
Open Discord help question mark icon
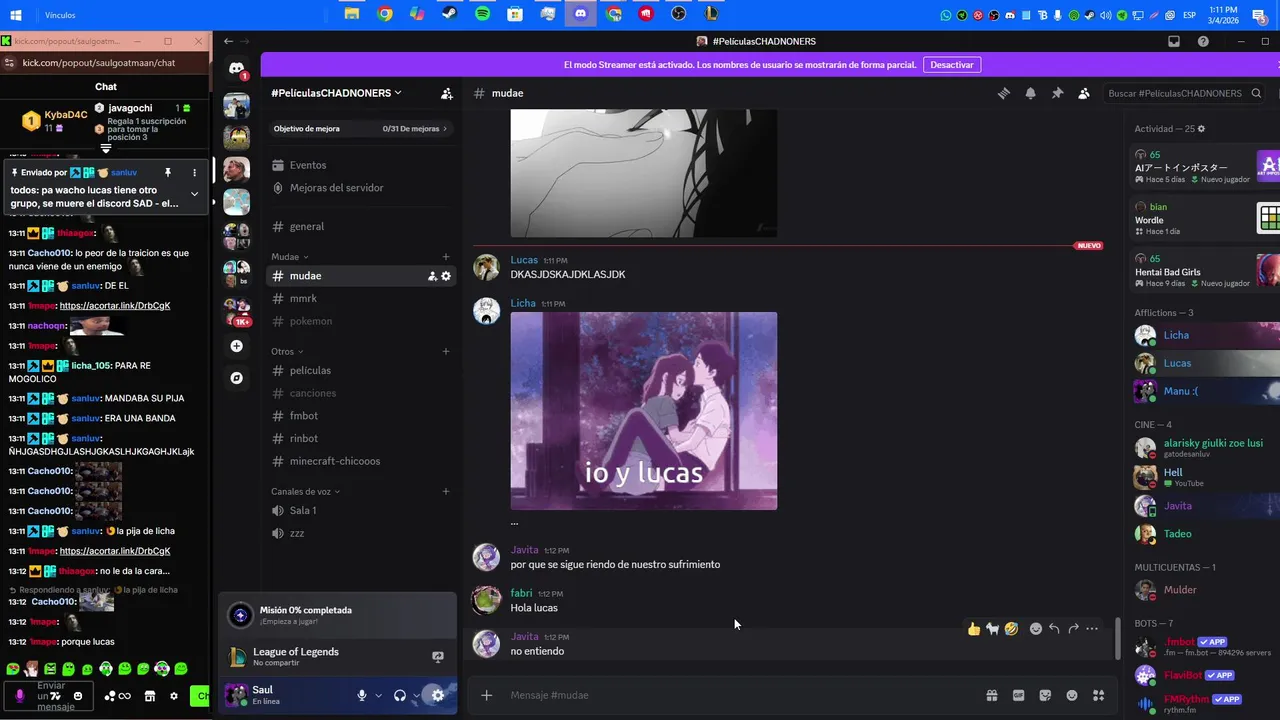(1203, 41)
